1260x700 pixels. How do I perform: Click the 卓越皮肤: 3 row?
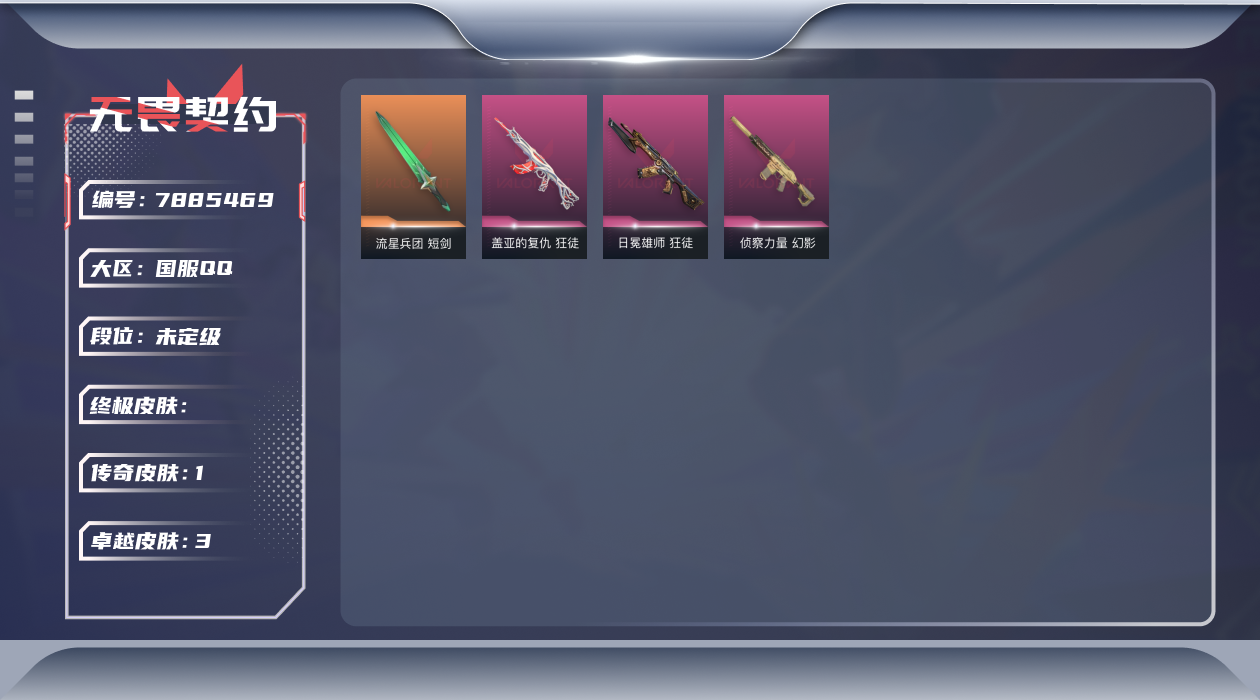coord(165,541)
